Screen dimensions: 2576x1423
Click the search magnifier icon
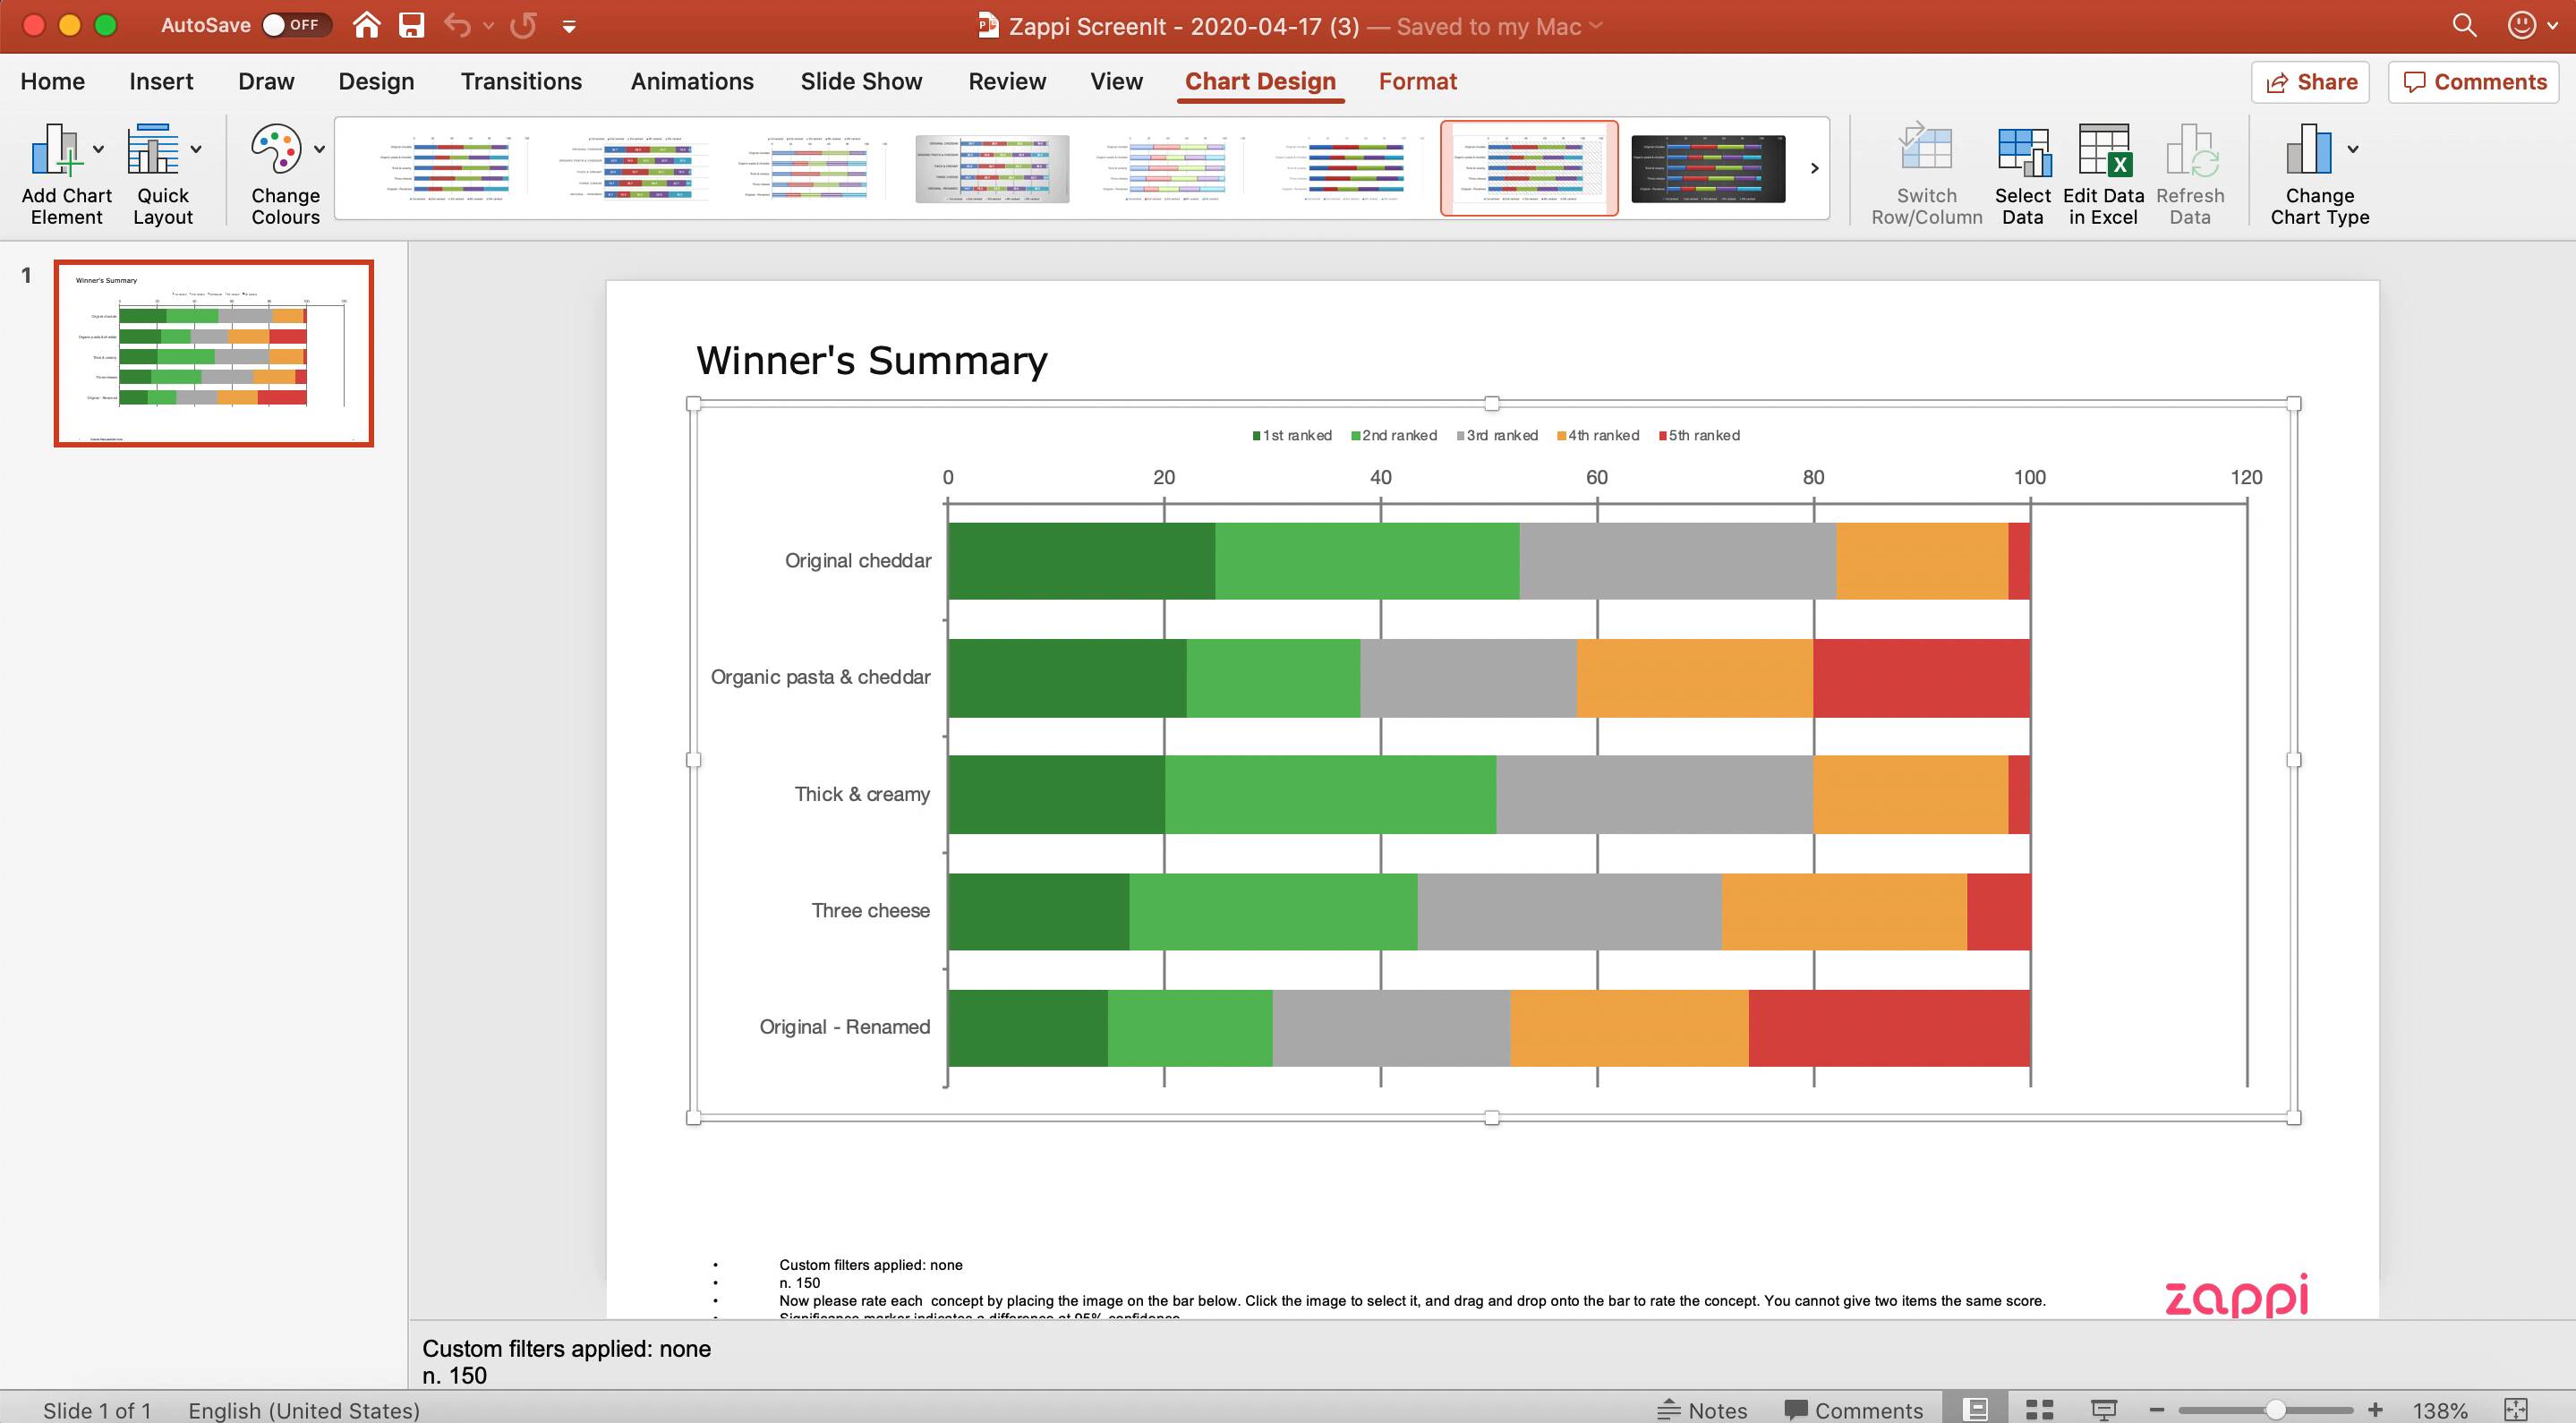coord(2464,26)
